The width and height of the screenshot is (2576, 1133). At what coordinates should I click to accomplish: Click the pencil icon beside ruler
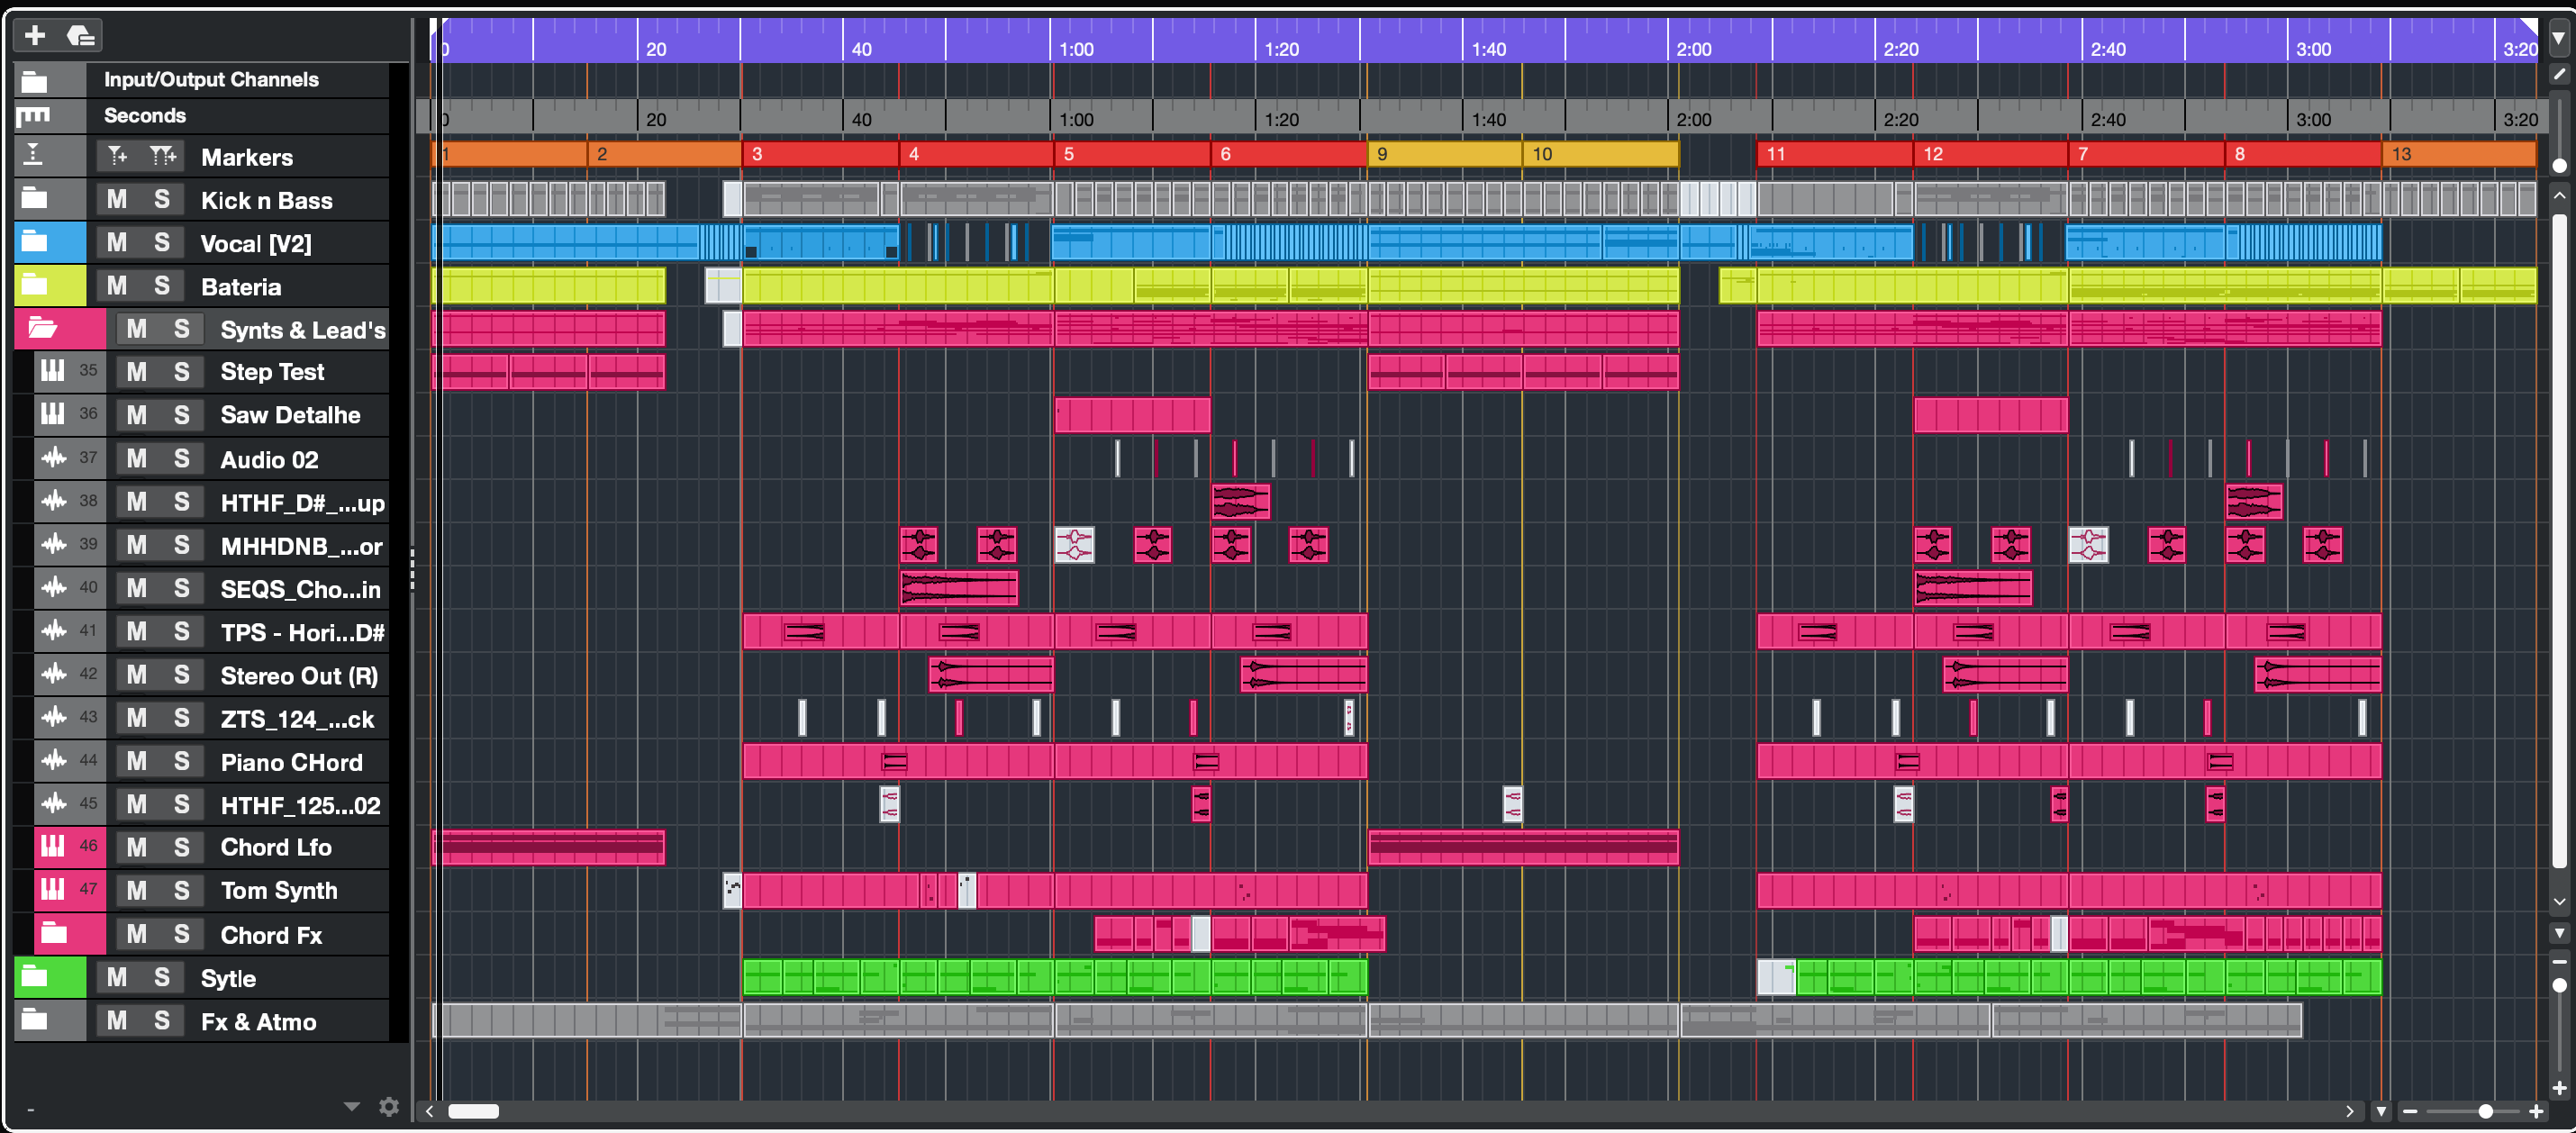pos(2558,75)
